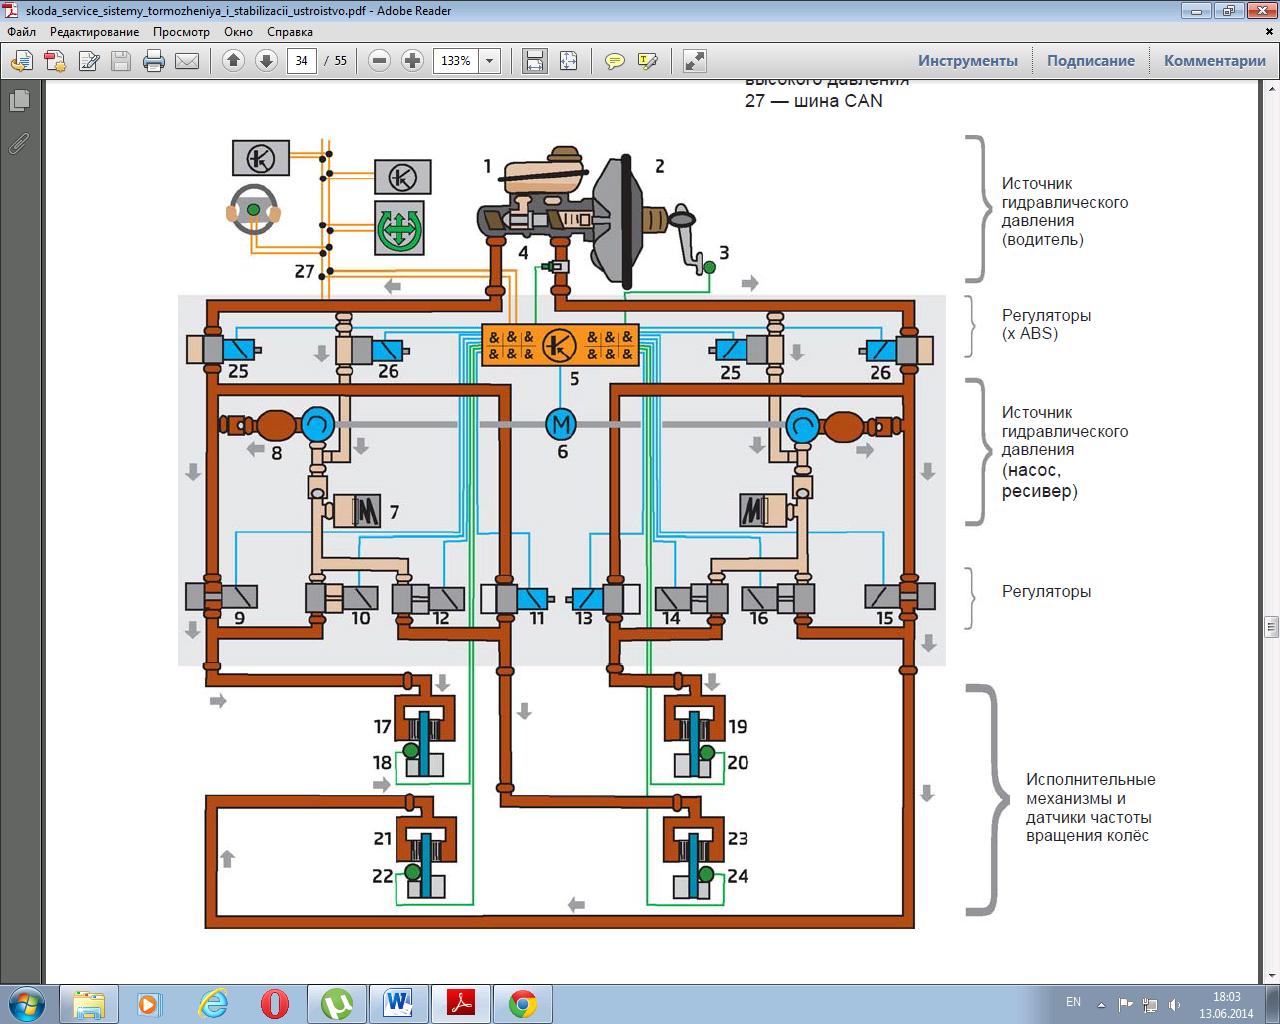Zoom out with the minus button
This screenshot has height=1024, width=1280.
coord(379,61)
